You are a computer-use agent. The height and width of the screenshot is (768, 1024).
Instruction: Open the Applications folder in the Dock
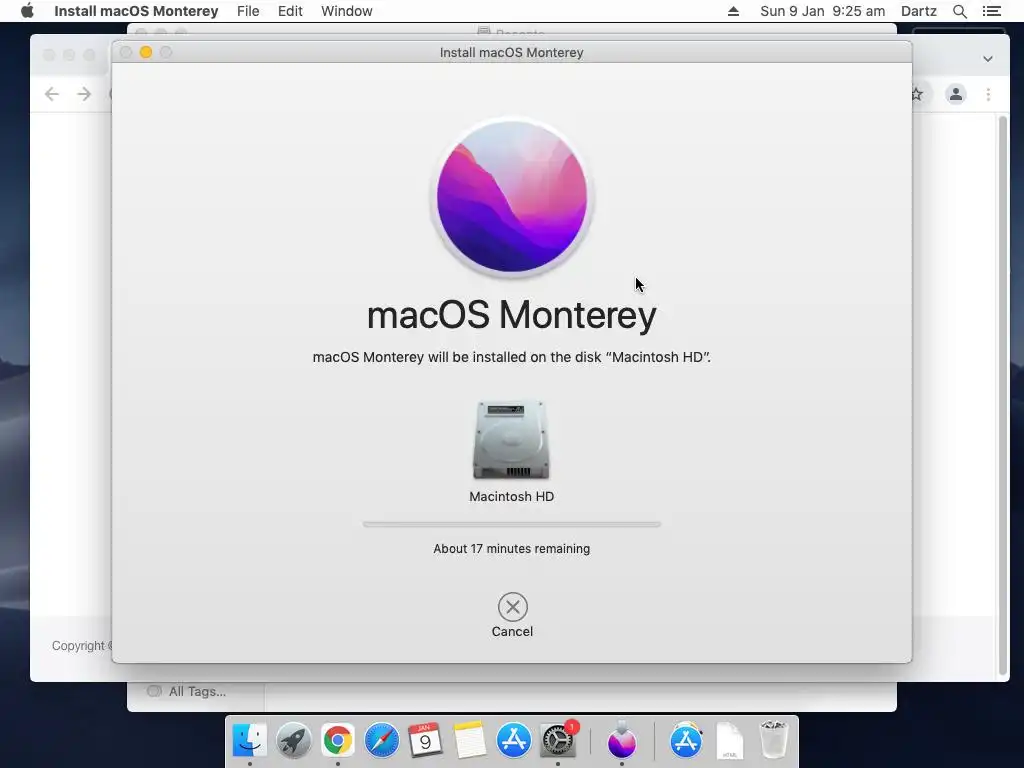click(x=686, y=740)
